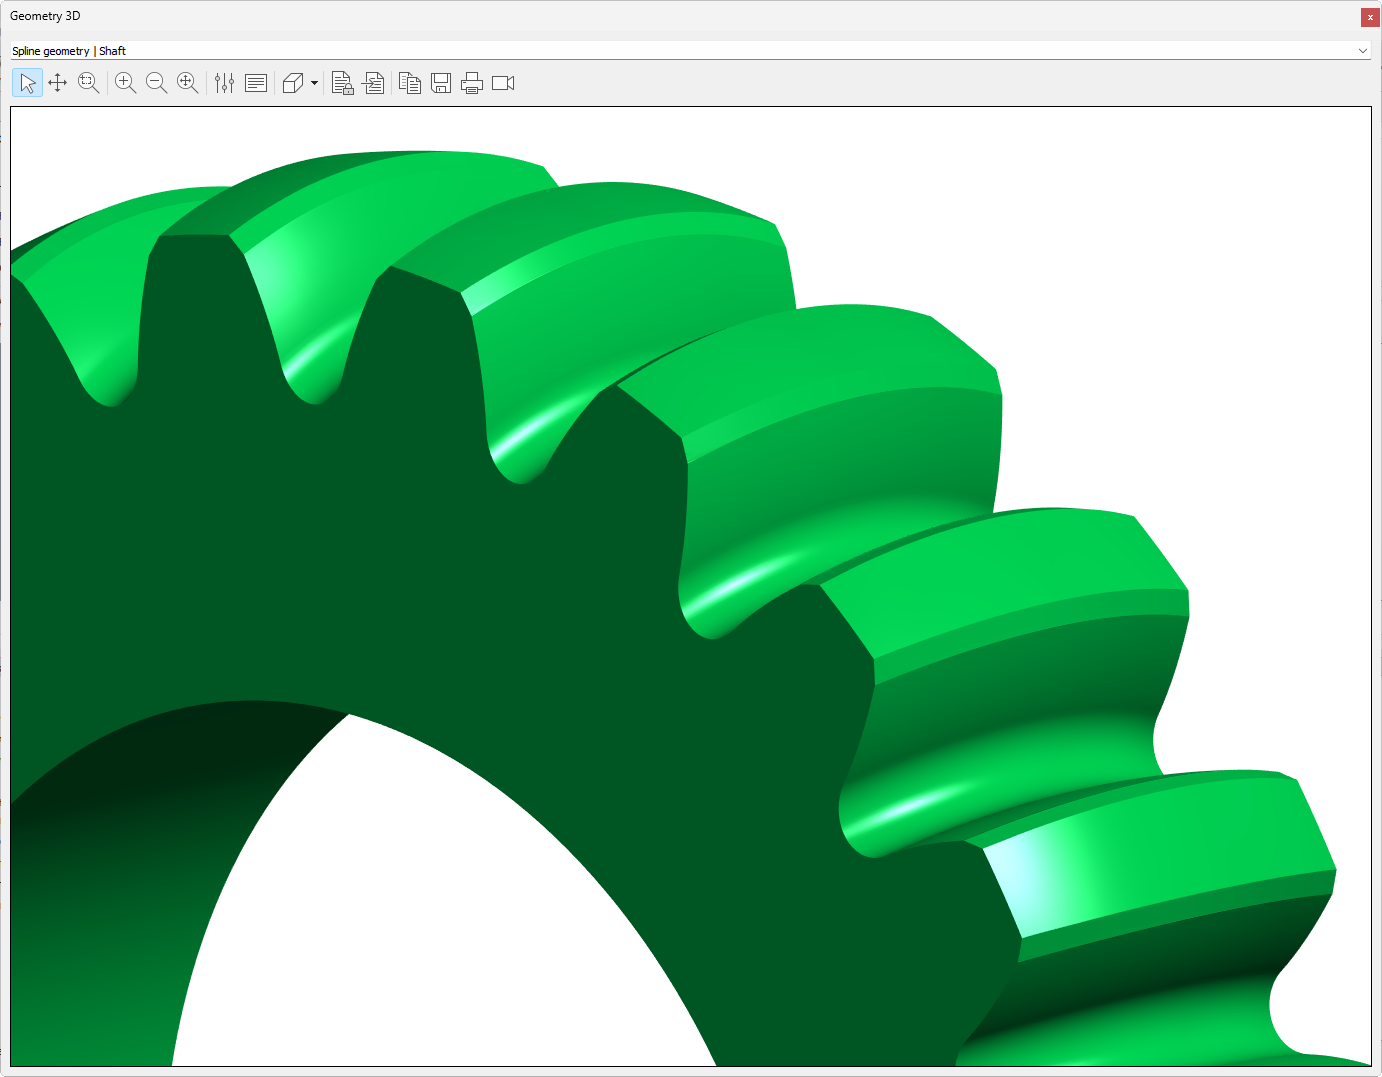Save the graphic with the floppy disk icon
Viewport: 1382px width, 1077px height.
[x=441, y=83]
